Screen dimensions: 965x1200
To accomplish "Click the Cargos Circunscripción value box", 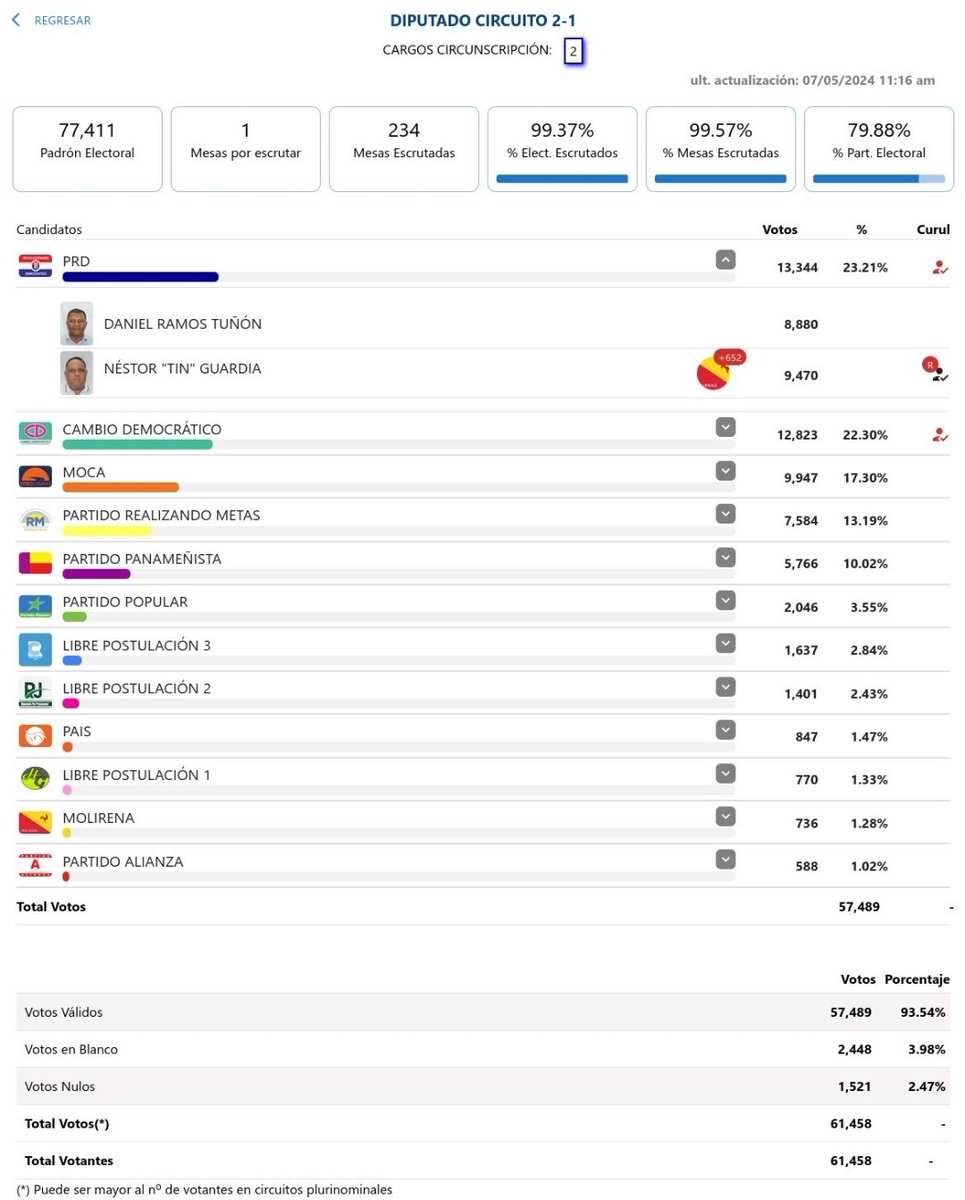I will 573,51.
